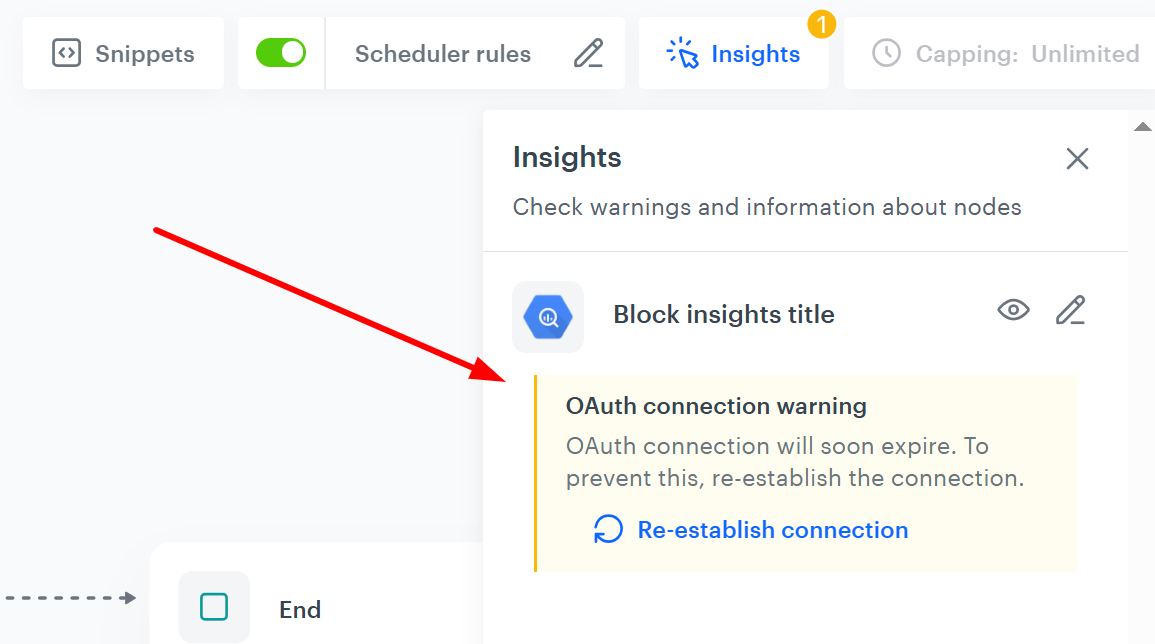Image resolution: width=1155 pixels, height=644 pixels.
Task: Toggle visibility with the eye icon
Action: coord(1013,310)
